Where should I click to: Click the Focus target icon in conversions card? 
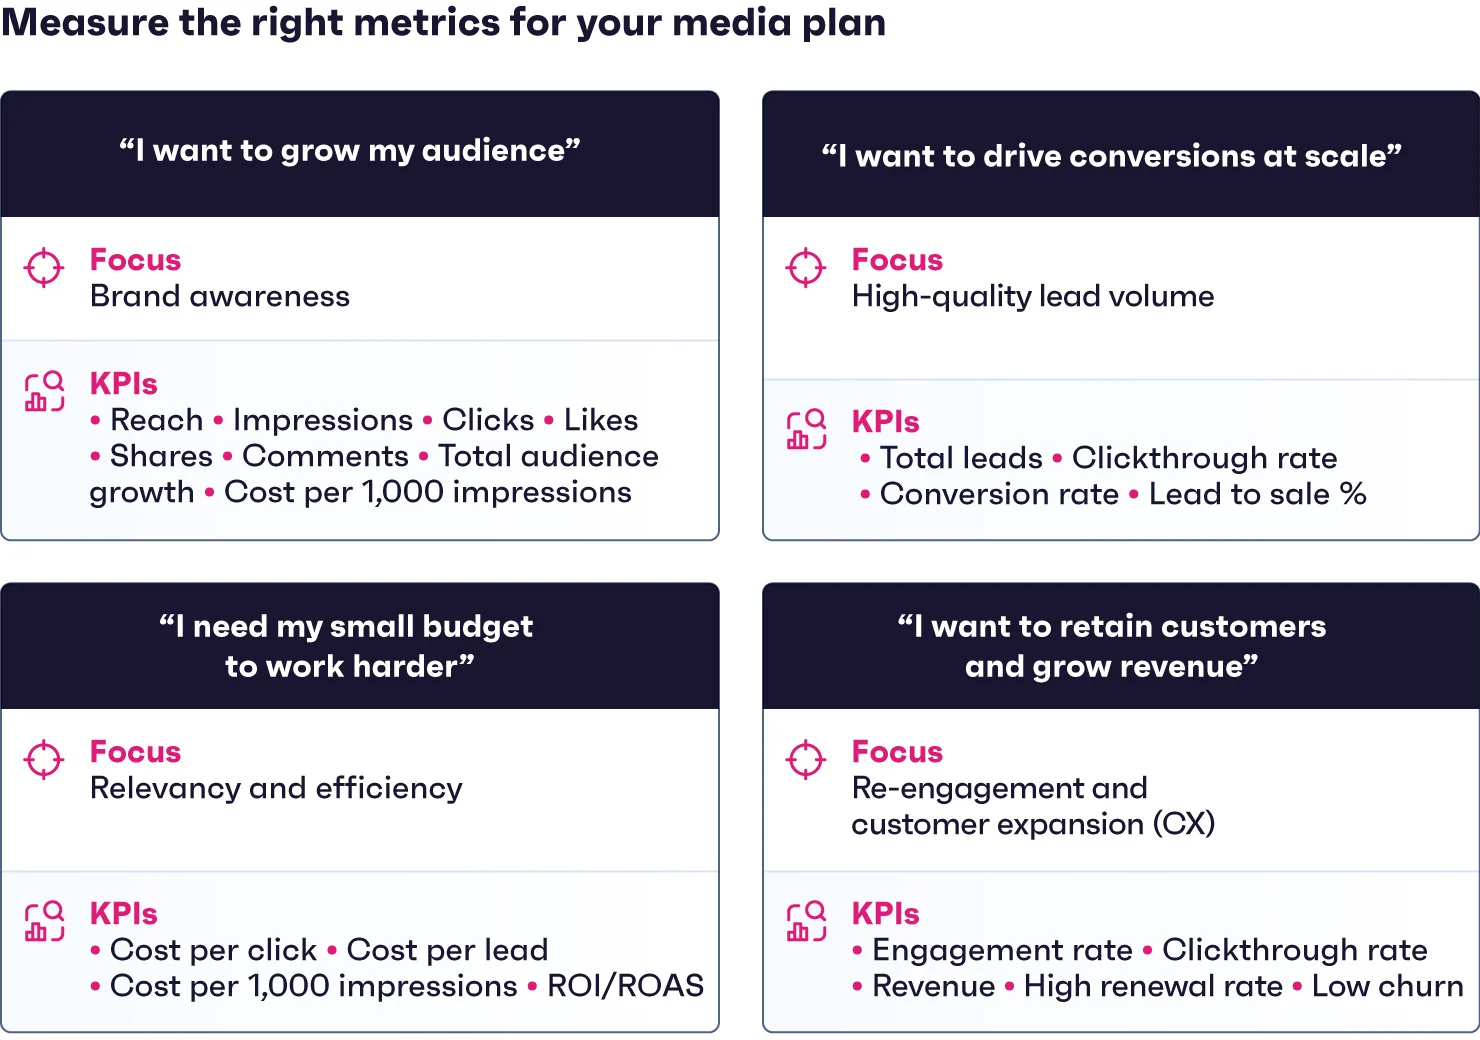coord(806,268)
